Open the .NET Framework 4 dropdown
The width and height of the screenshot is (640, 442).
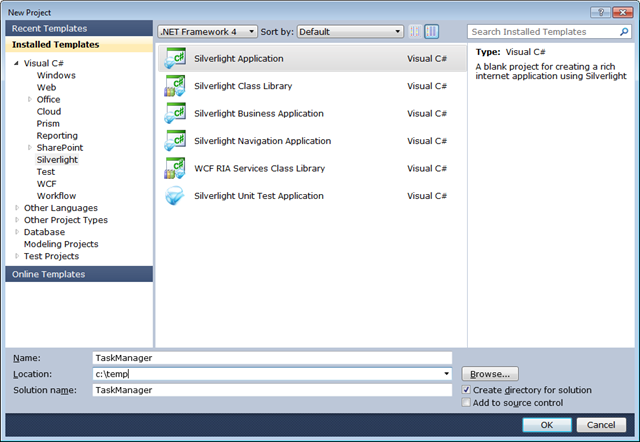point(208,32)
